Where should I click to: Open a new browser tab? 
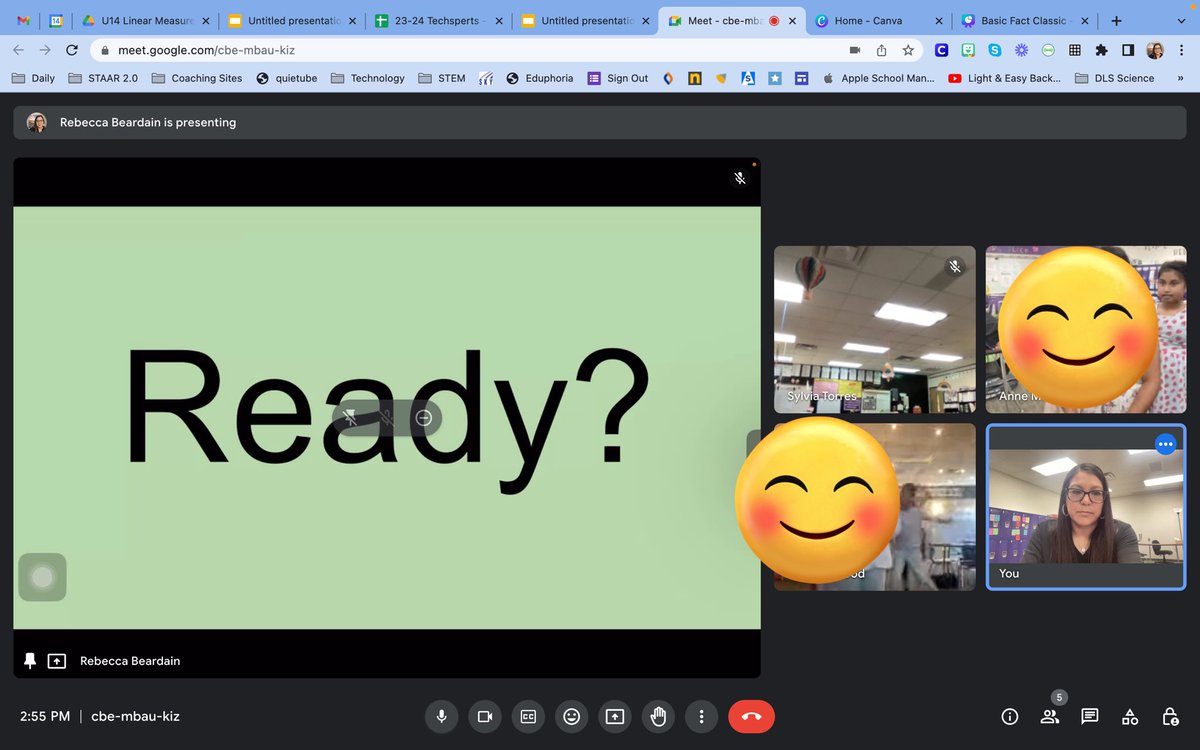coord(1116,21)
